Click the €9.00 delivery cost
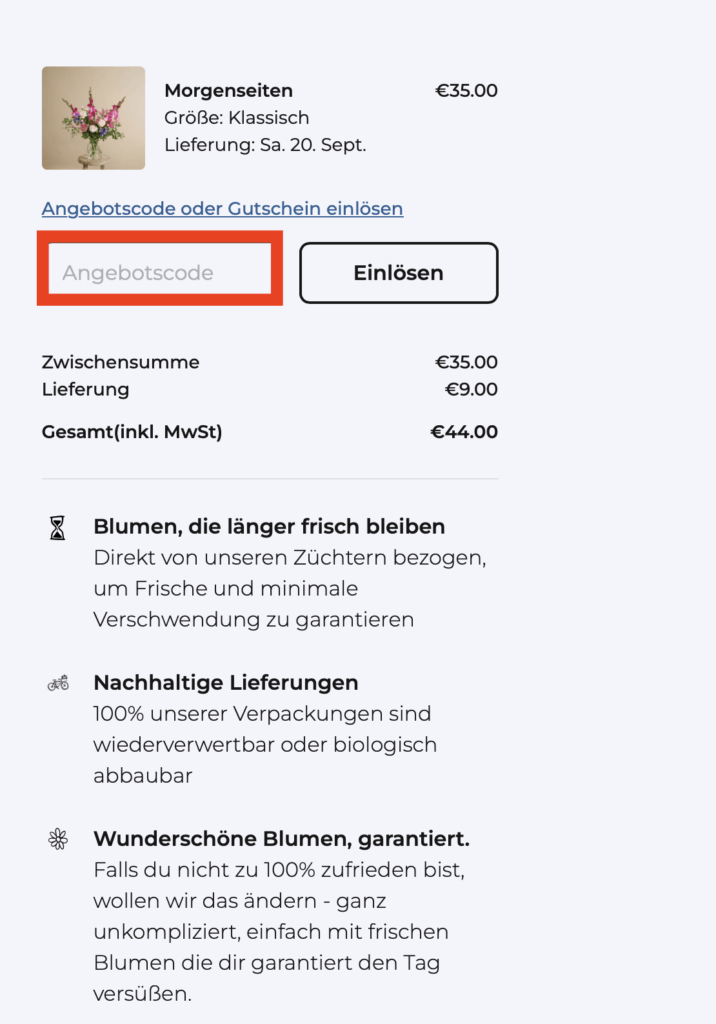The width and height of the screenshot is (716, 1024). pos(471,390)
